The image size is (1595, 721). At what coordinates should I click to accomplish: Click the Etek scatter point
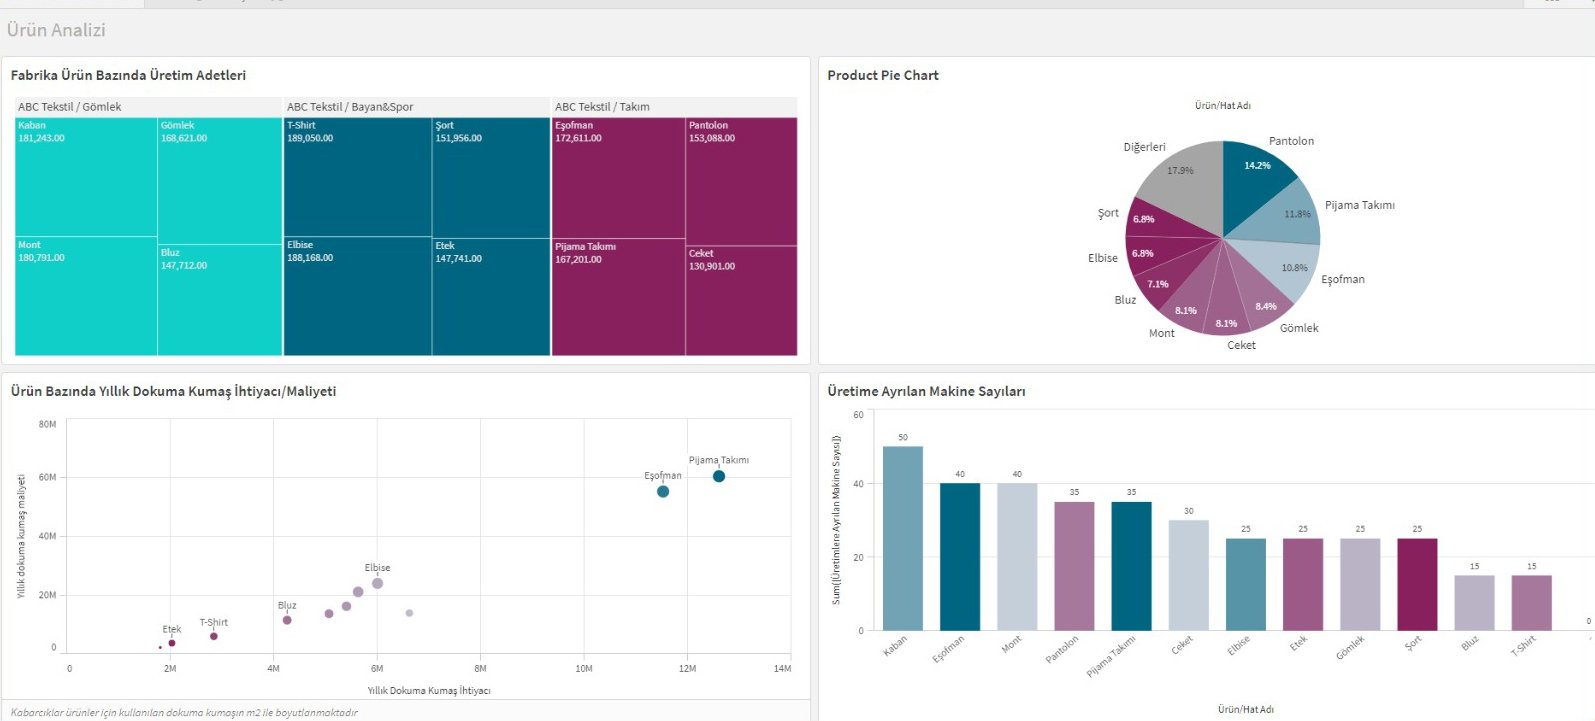(172, 643)
